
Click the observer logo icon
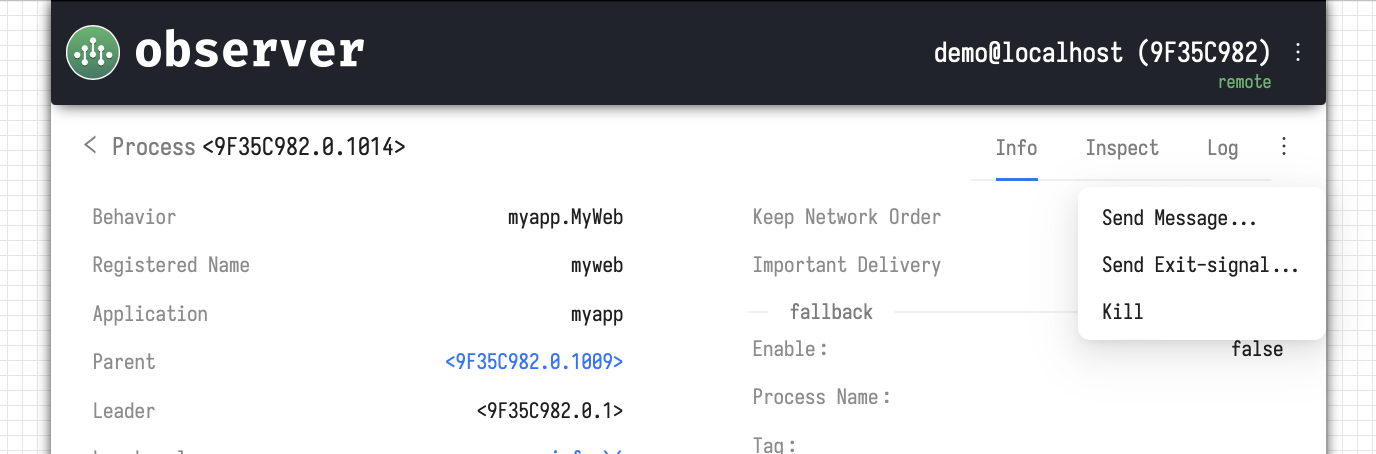click(x=93, y=52)
